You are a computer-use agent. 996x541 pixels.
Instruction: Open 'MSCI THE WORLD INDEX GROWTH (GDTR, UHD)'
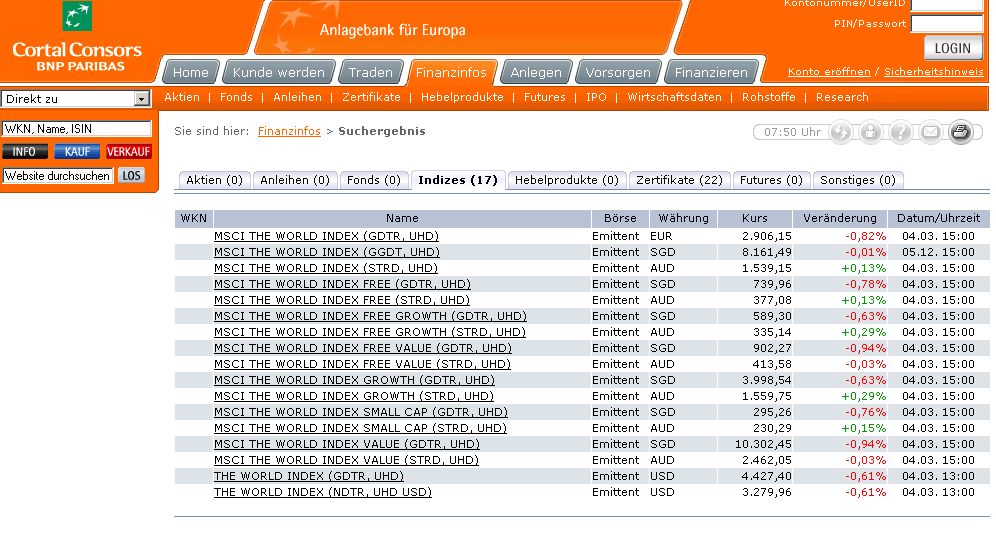tap(354, 380)
